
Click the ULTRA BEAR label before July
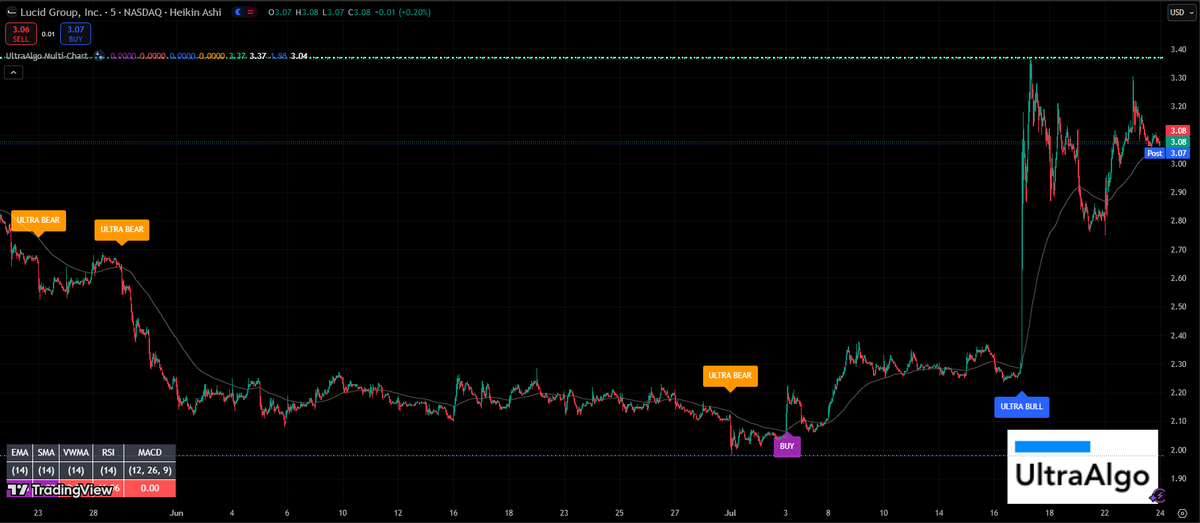[729, 376]
